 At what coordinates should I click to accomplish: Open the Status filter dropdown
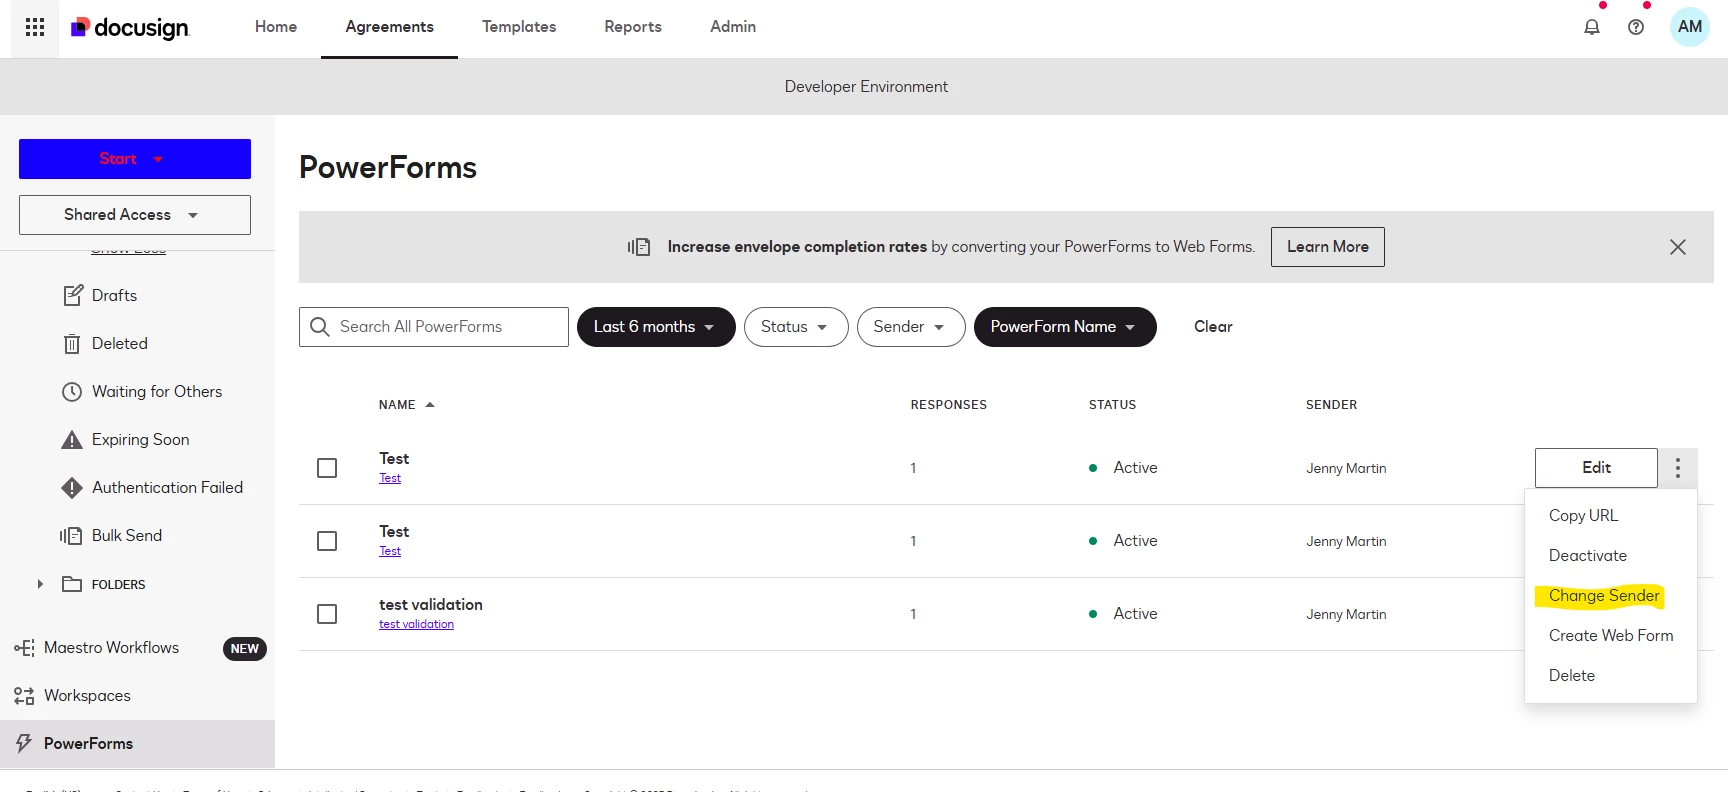[x=796, y=327]
